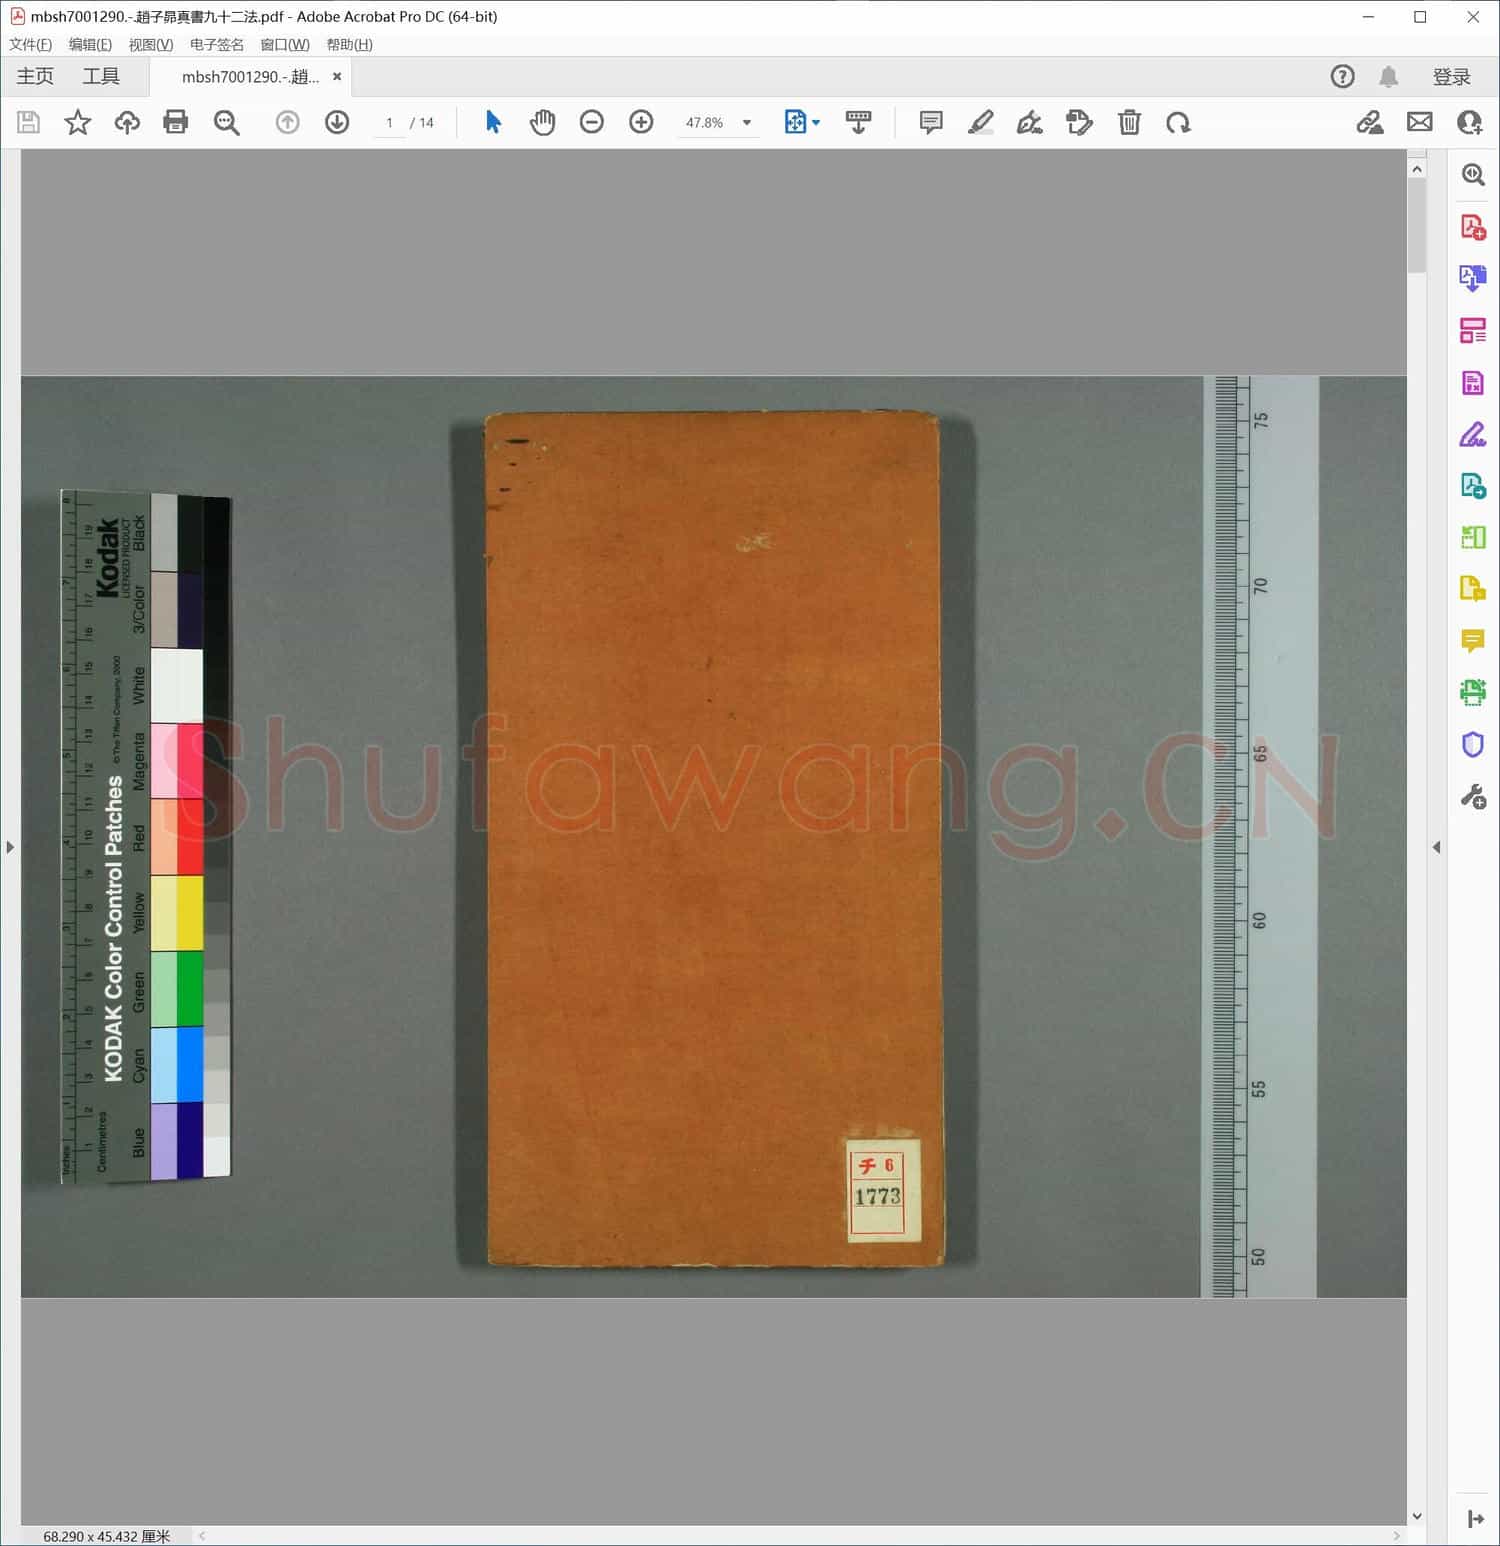Screen dimensions: 1500x1546
Task: Rotate the page with rotate icon
Action: coord(1178,122)
